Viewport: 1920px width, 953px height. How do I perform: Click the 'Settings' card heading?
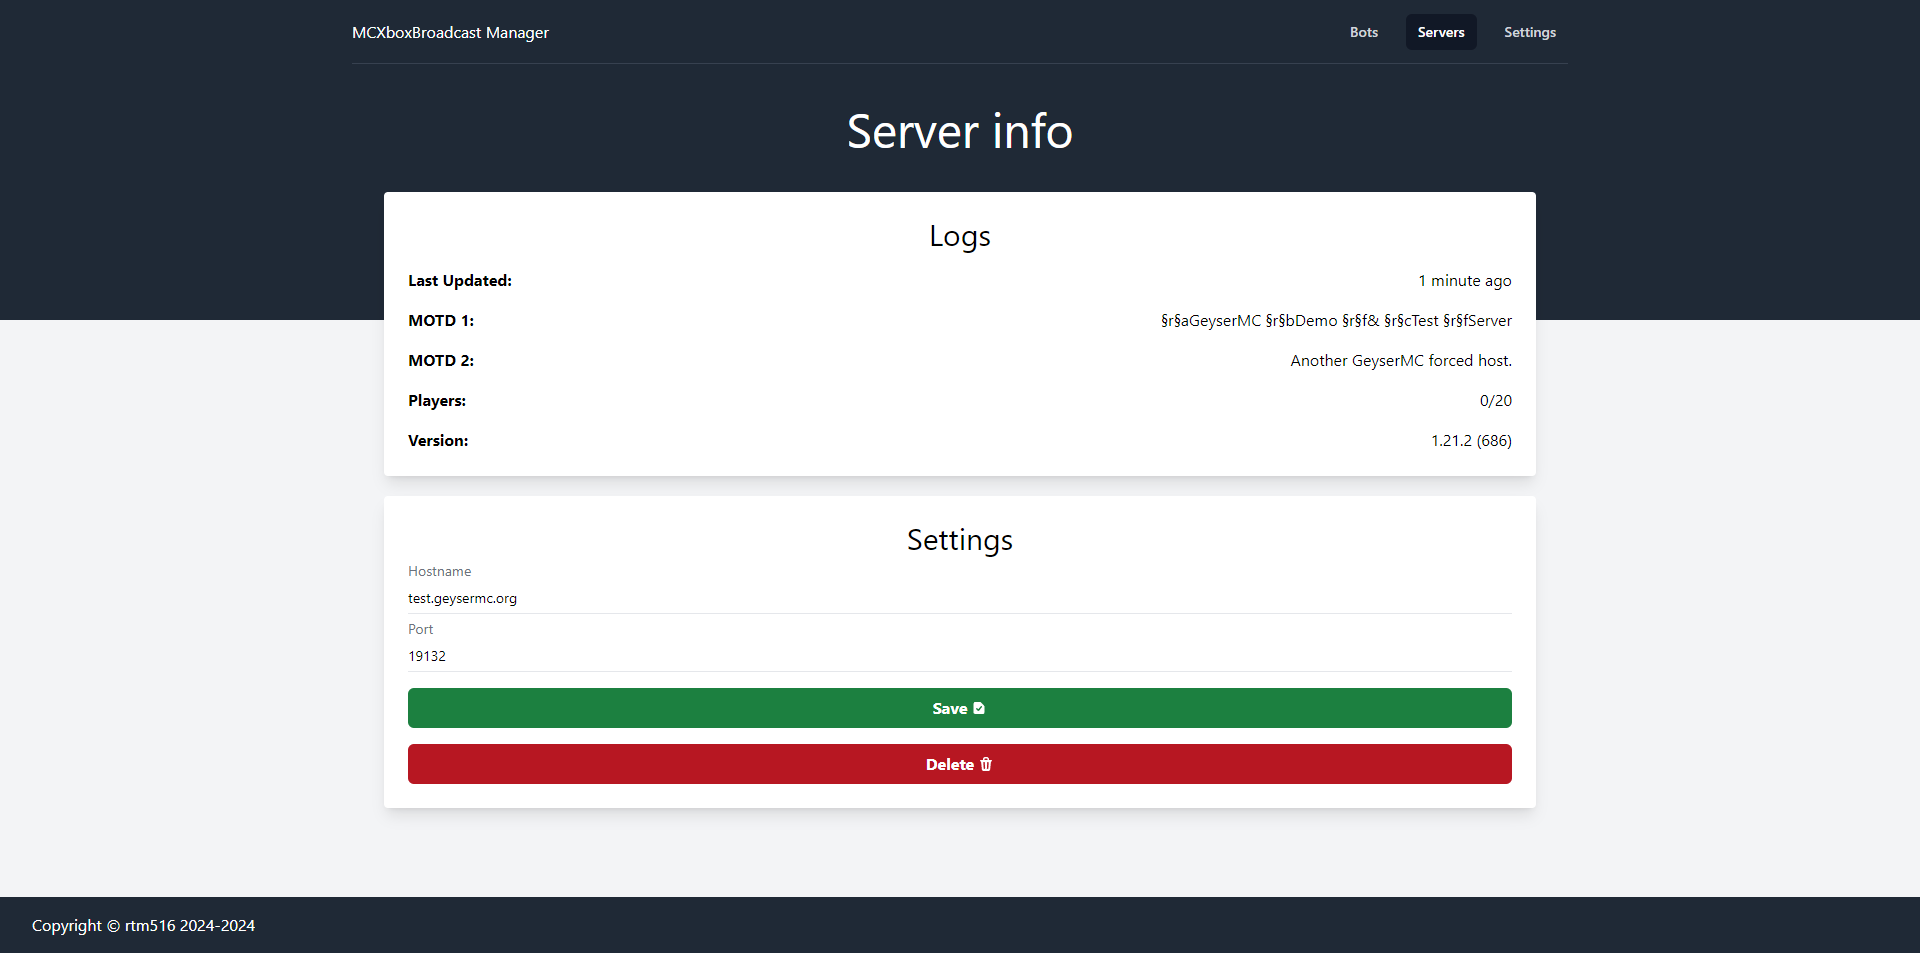click(960, 540)
